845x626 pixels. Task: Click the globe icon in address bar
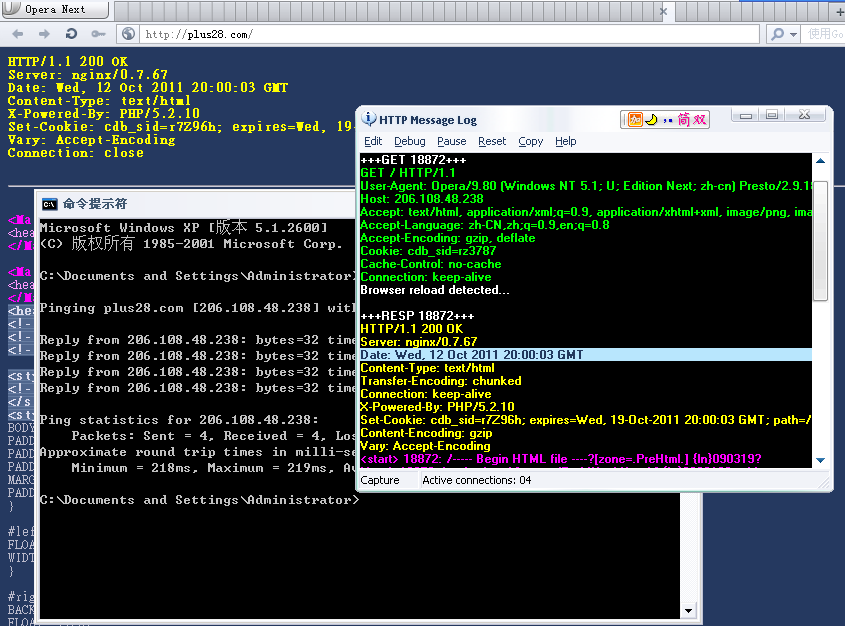pyautogui.click(x=129, y=34)
